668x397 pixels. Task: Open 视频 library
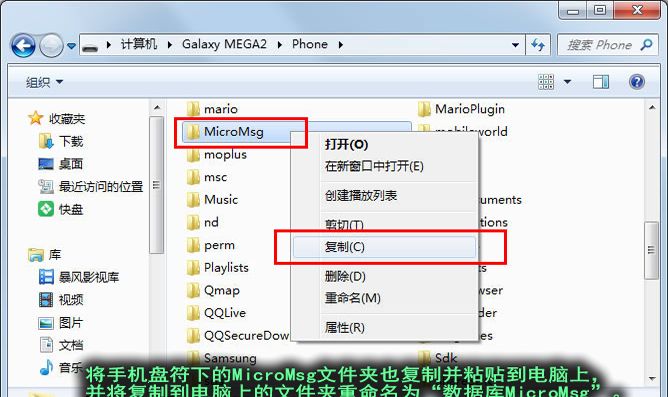click(x=71, y=300)
